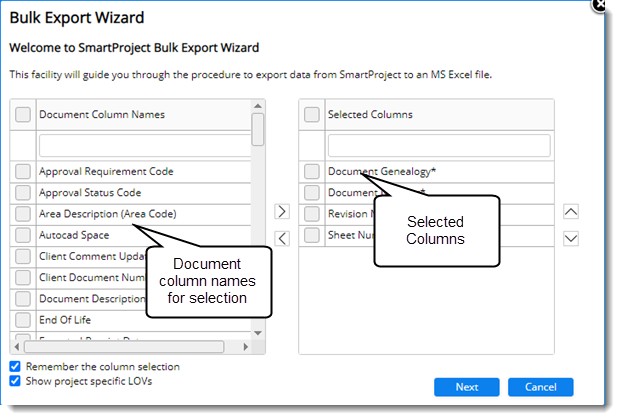The image size is (620, 420).
Task: Check the Selected Columns header checkbox
Action: click(312, 115)
